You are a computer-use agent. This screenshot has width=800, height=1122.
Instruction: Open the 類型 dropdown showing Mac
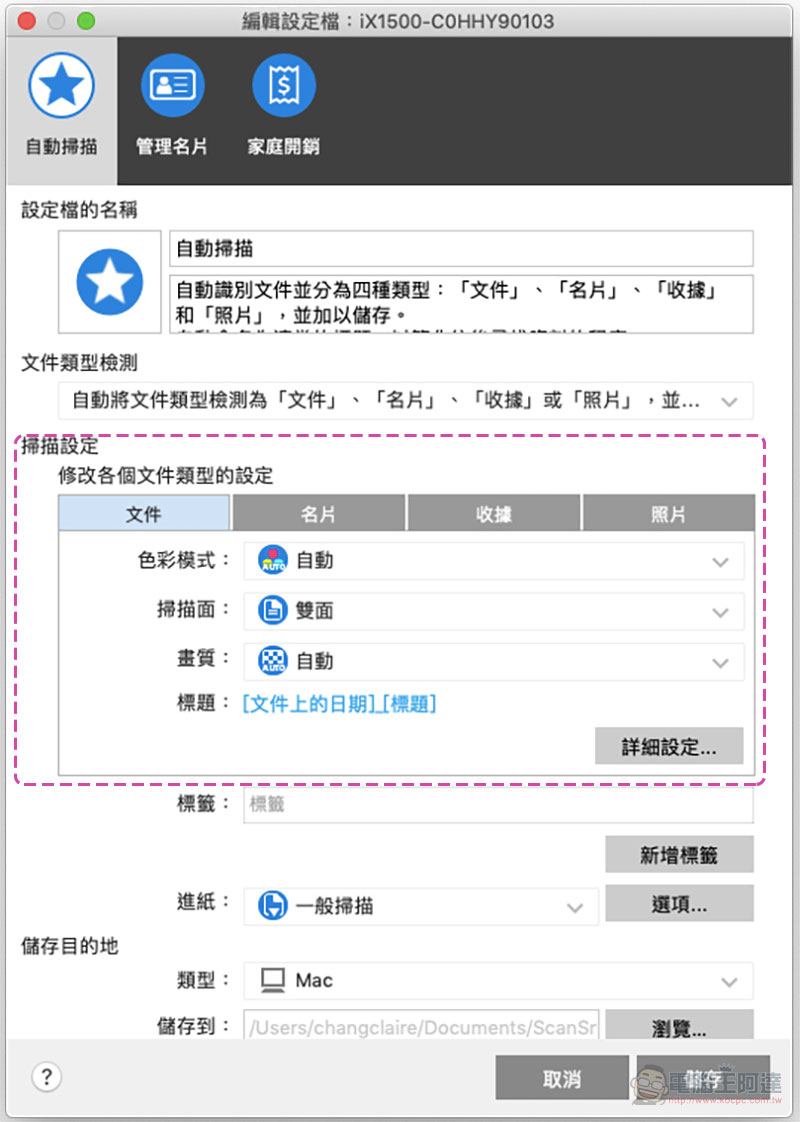click(x=498, y=981)
